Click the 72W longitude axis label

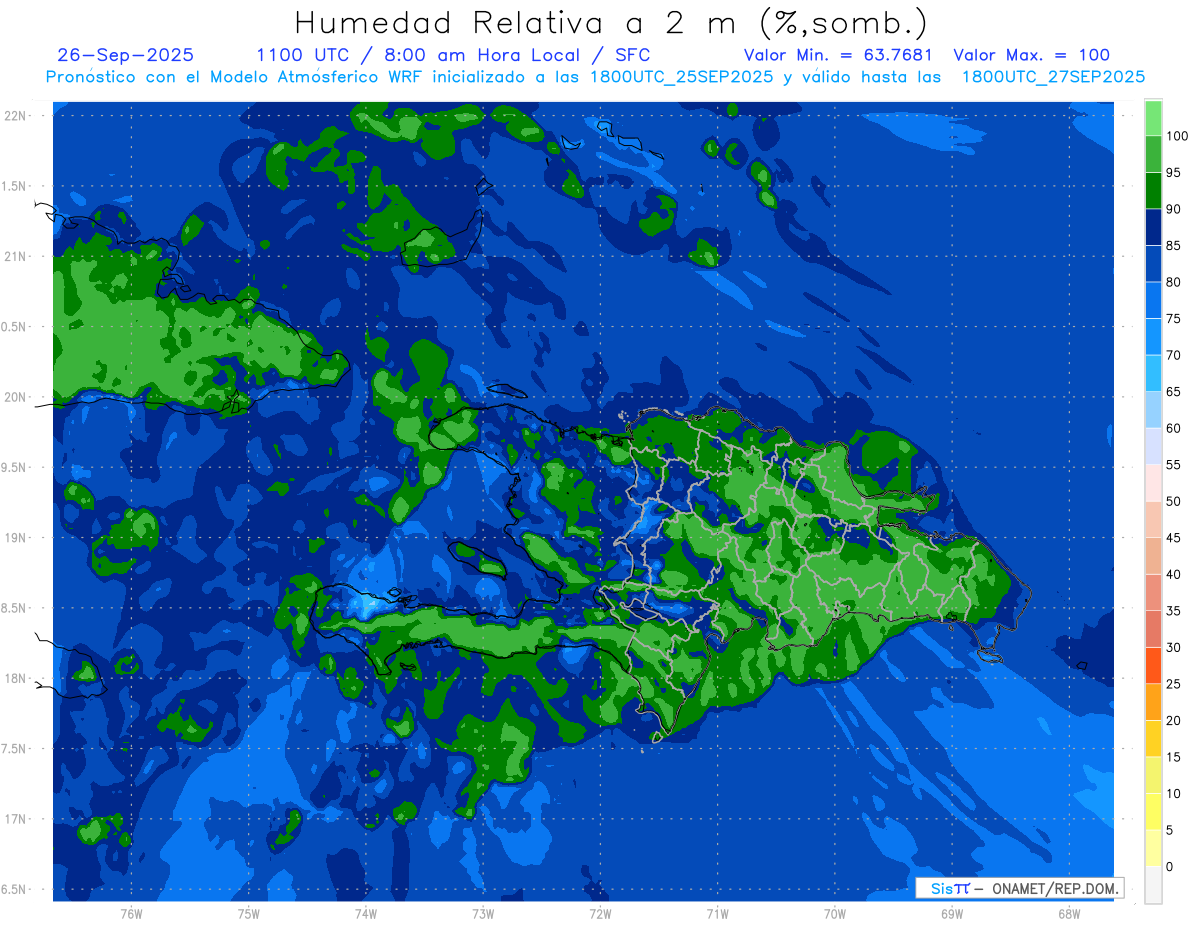(600, 913)
